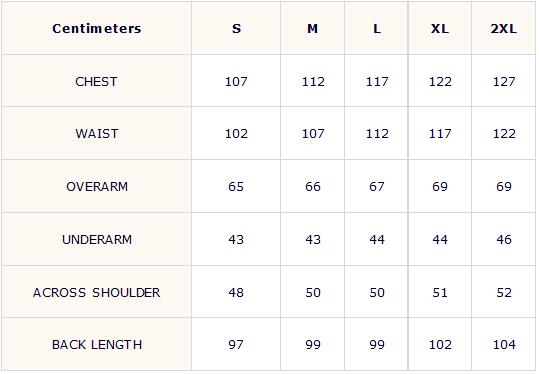
Task: Click the WAIST row label
Action: pos(97,134)
